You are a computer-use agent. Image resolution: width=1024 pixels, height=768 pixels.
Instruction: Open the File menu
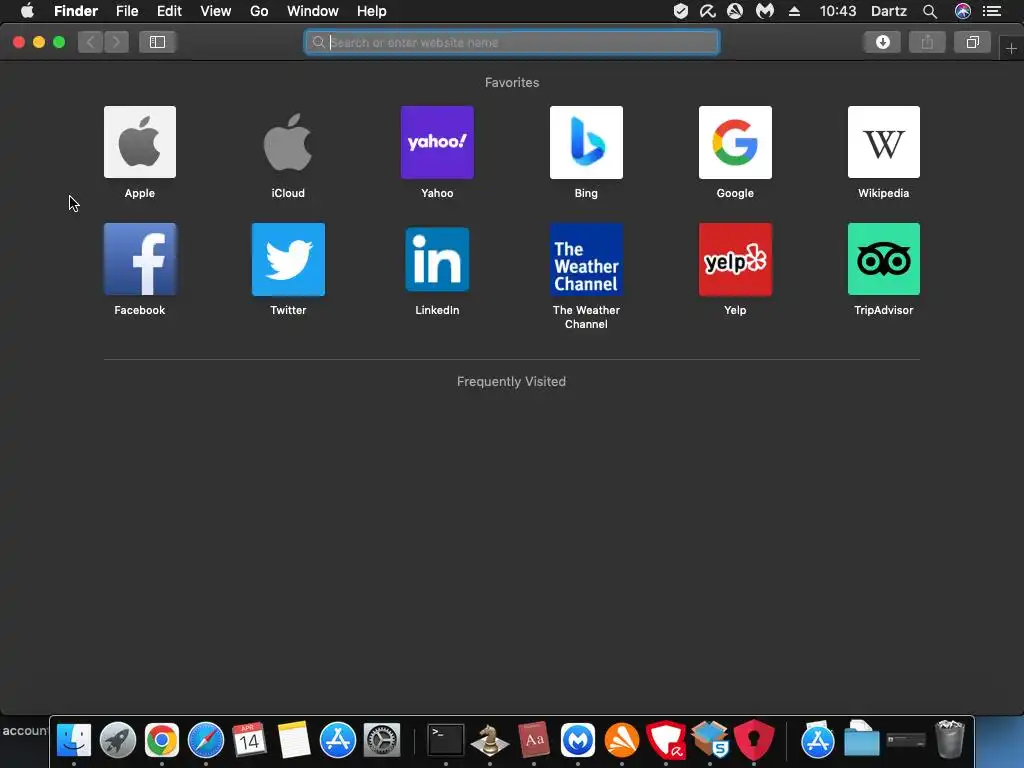click(x=127, y=11)
